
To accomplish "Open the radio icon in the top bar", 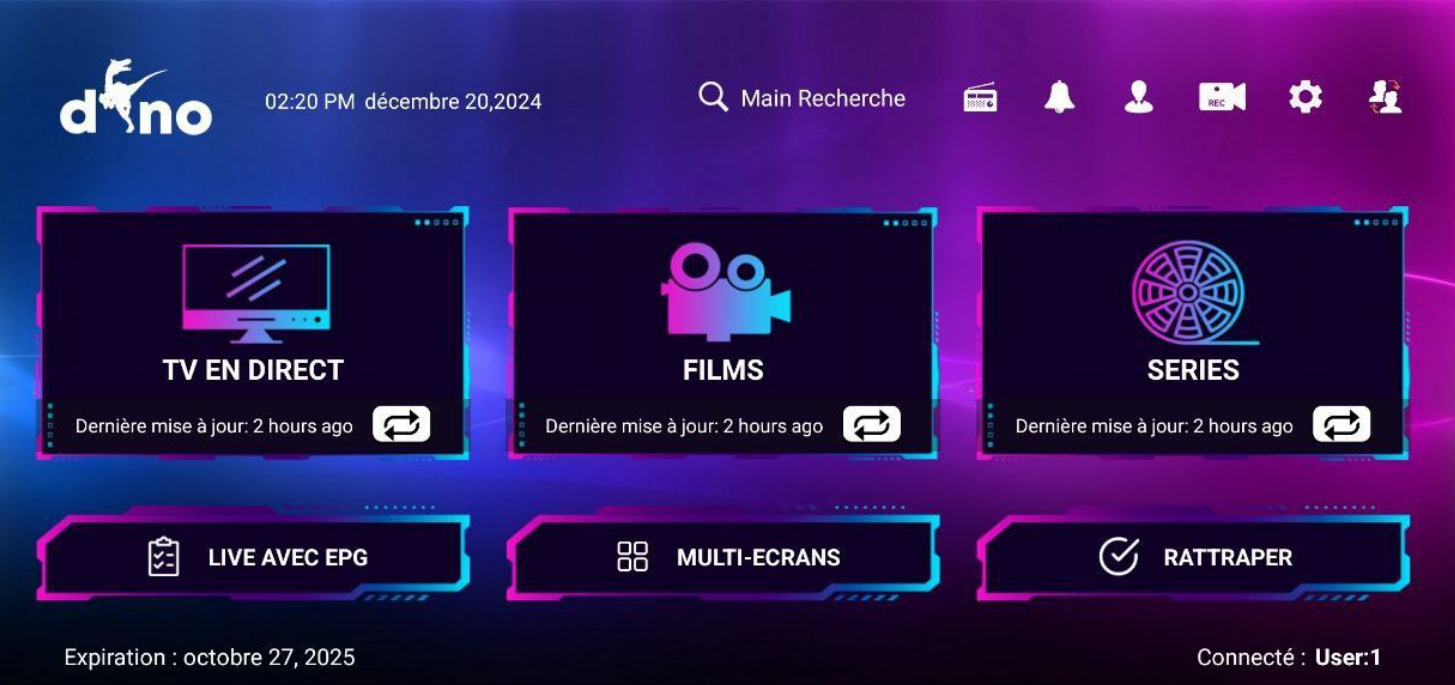I will click(980, 98).
